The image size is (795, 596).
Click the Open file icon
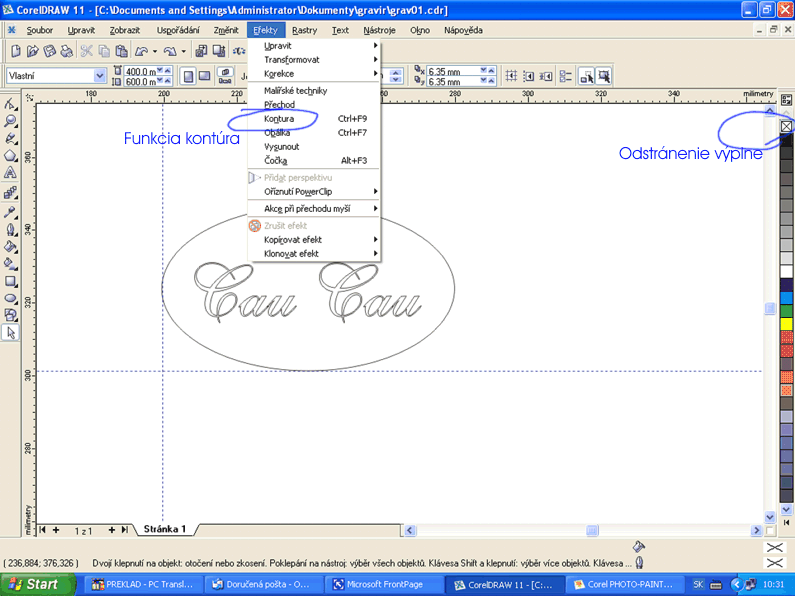tap(32, 51)
